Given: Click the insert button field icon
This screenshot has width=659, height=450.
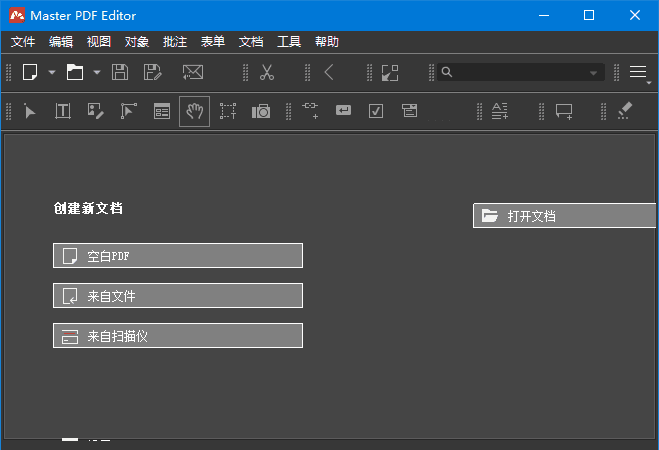Looking at the screenshot, I should pyautogui.click(x=343, y=111).
